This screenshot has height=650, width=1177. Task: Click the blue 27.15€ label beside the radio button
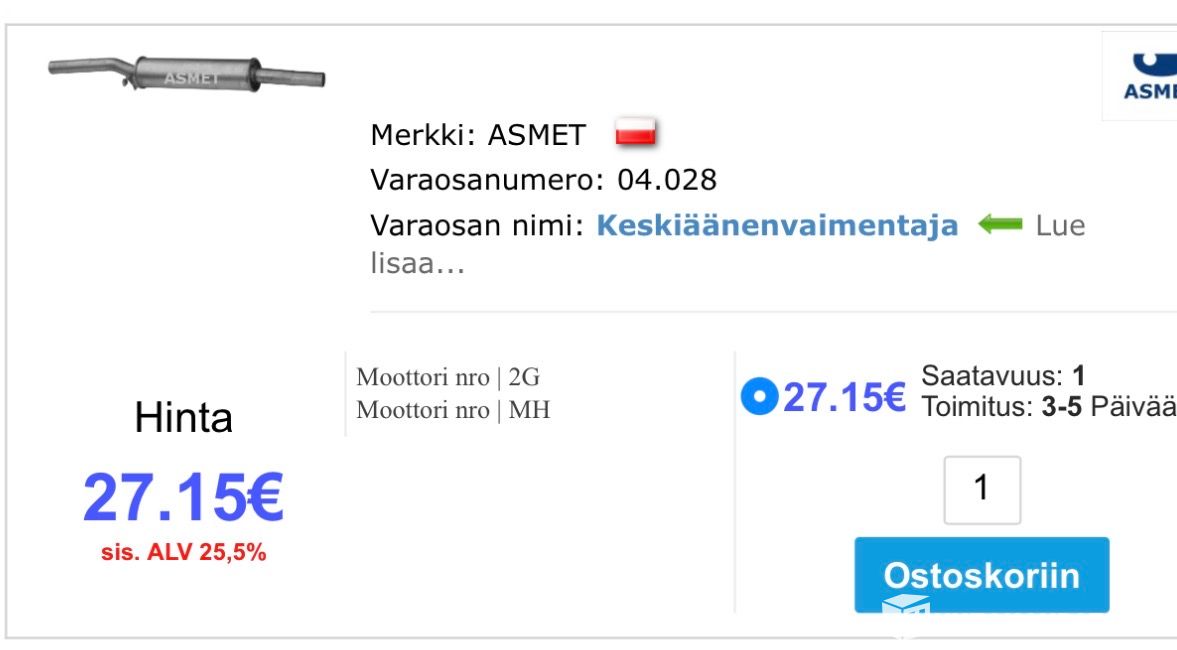(x=844, y=398)
